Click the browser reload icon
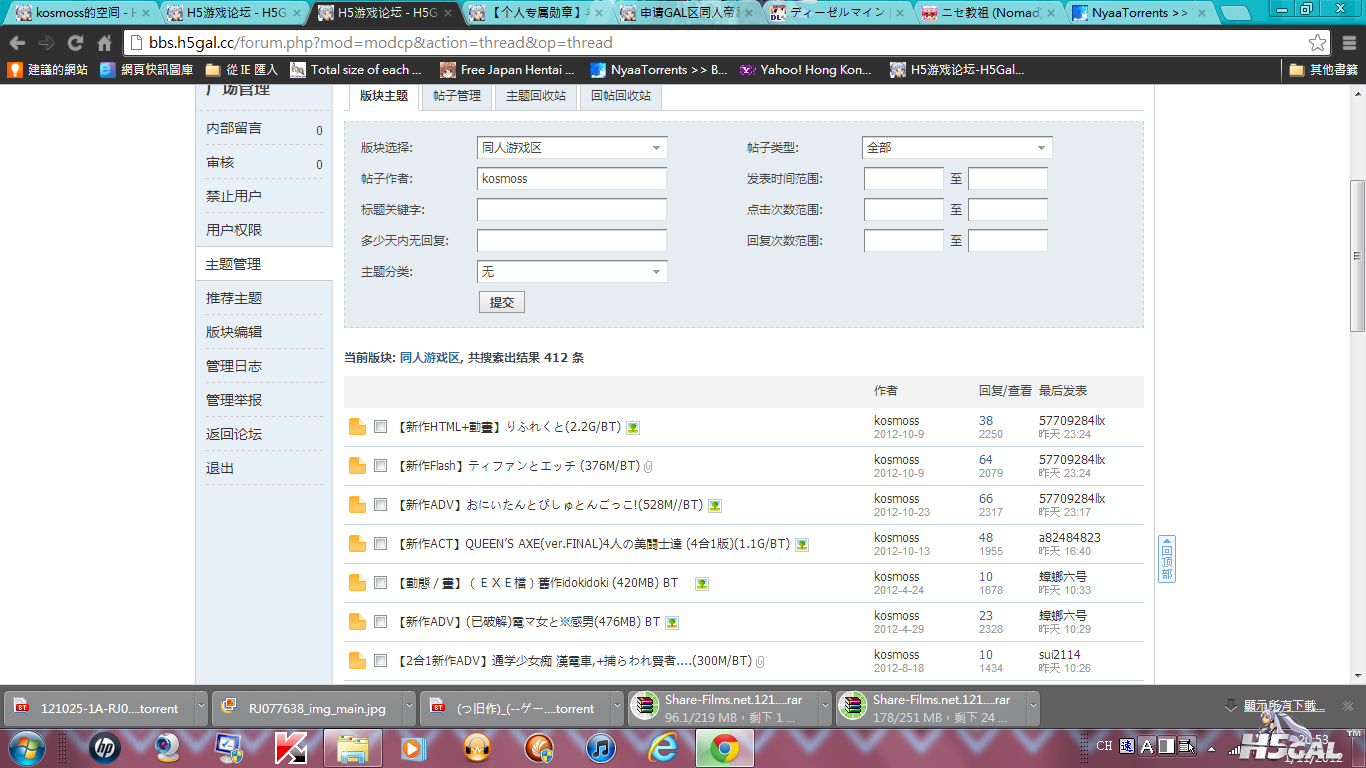The height and width of the screenshot is (768, 1366). [x=75, y=43]
